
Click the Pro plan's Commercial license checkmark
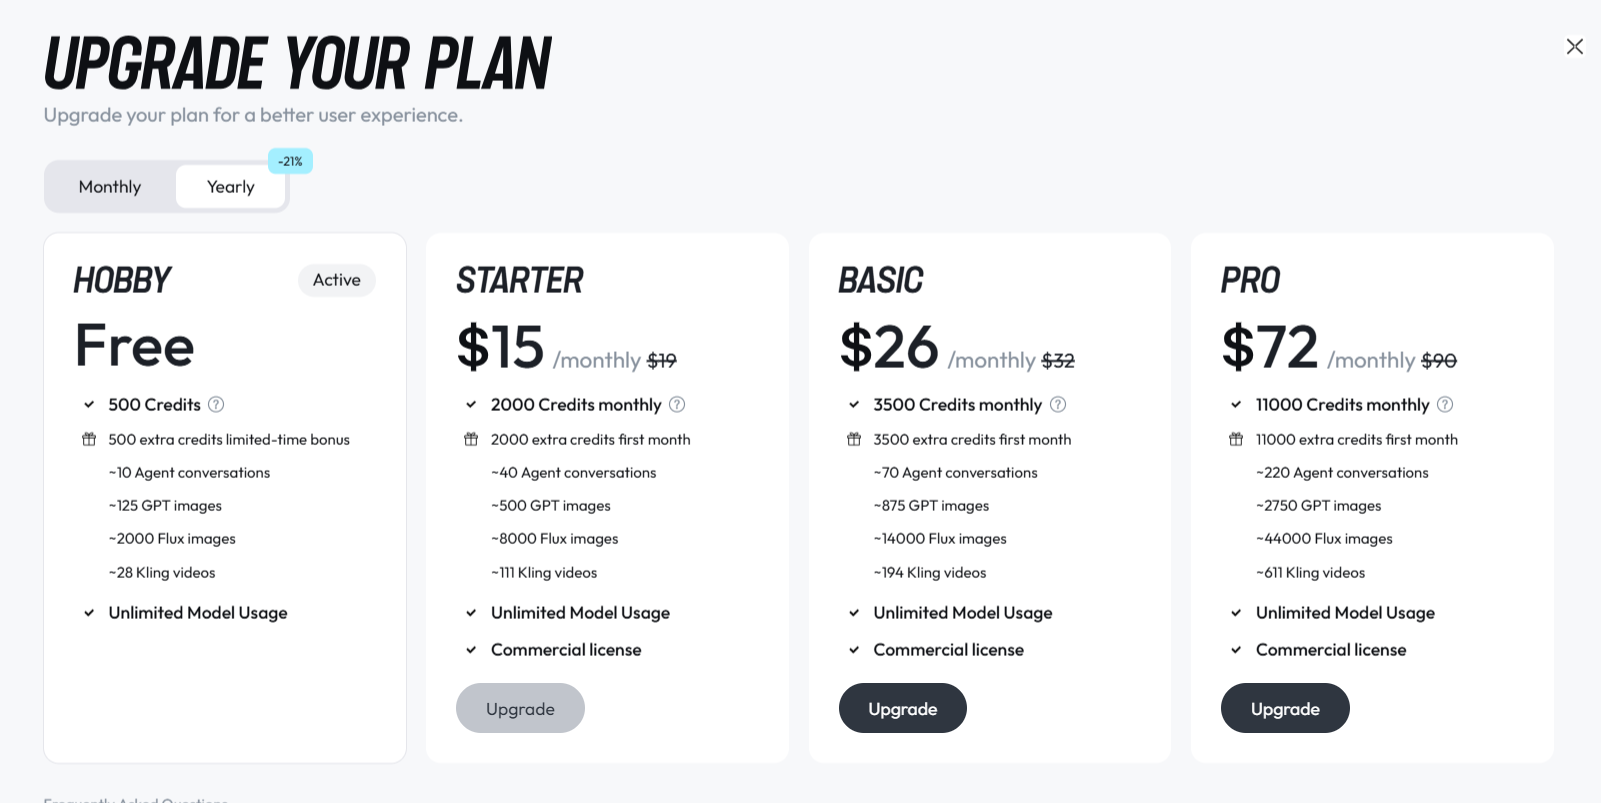click(1236, 650)
